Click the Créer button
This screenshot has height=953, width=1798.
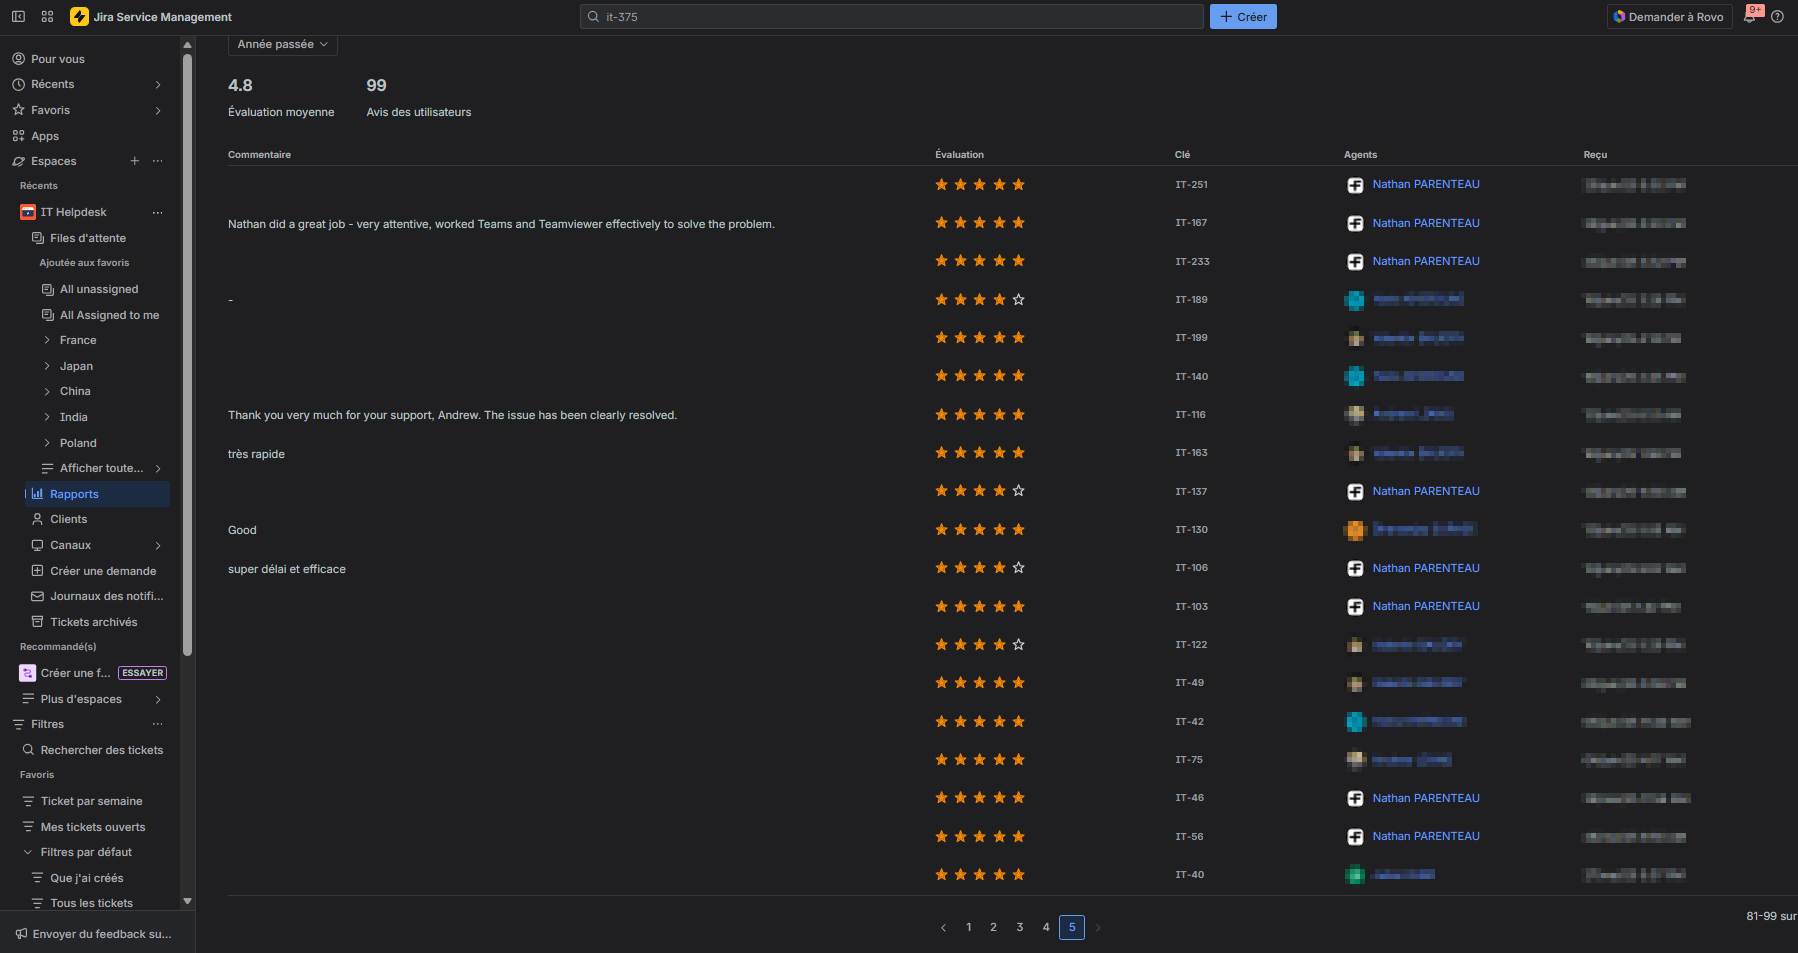(x=1243, y=17)
